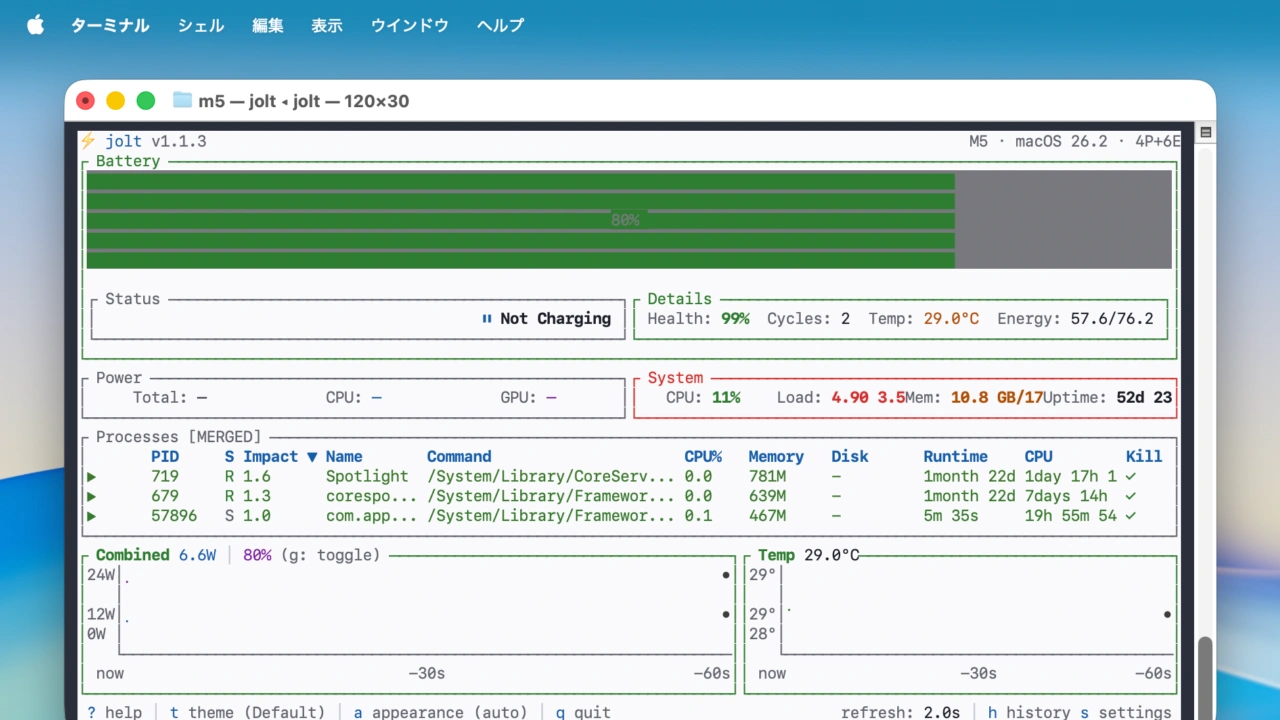Expand the Spotlight process row
This screenshot has width=1280, height=720.
coord(92,477)
